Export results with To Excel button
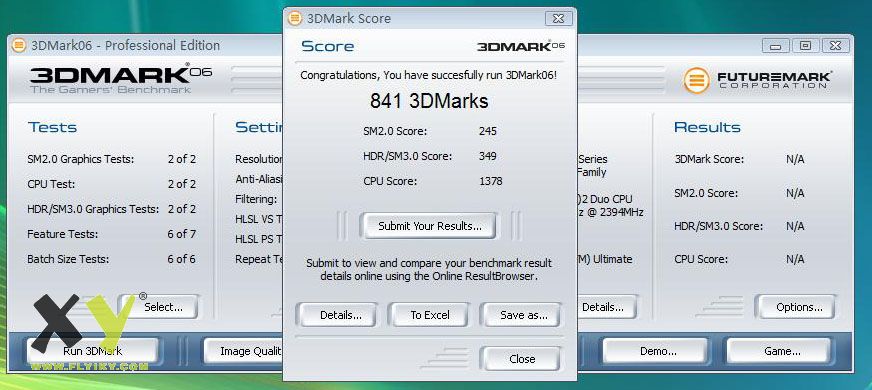Viewport: 872px width, 390px height. pyautogui.click(x=429, y=315)
